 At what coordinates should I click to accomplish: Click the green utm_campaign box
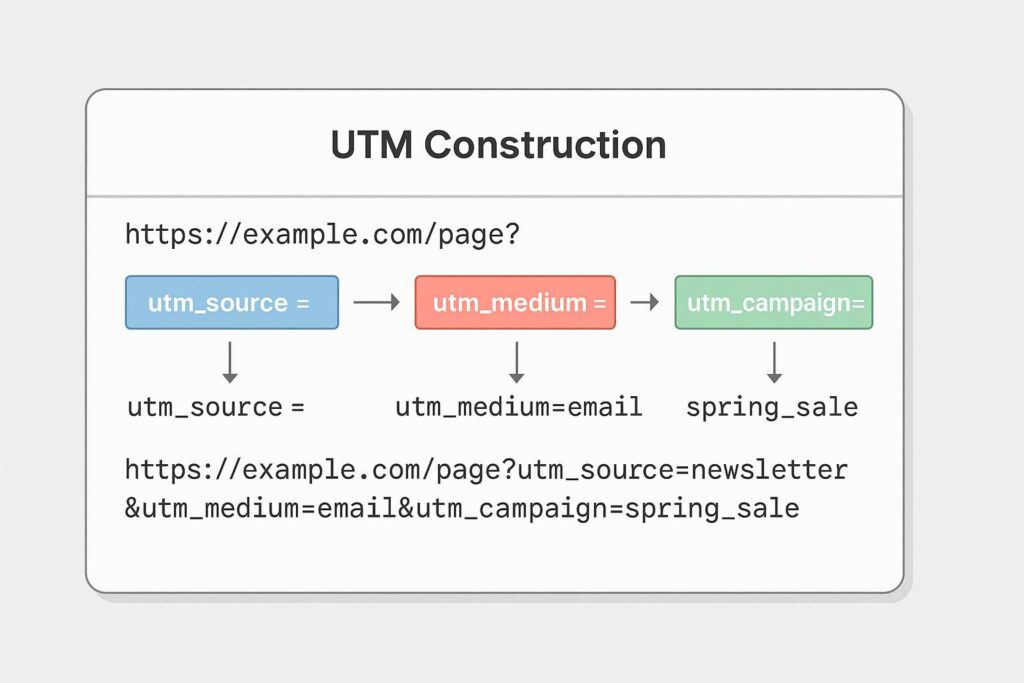click(774, 303)
